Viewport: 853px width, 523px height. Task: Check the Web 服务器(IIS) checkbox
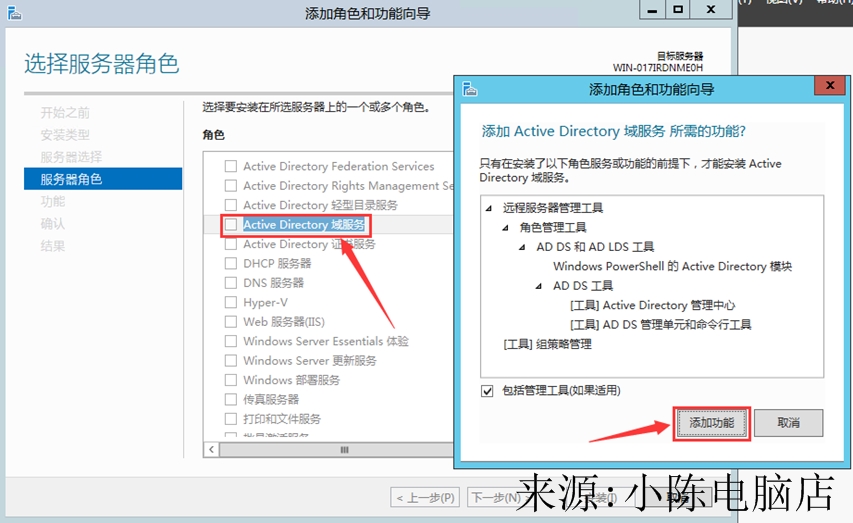click(x=231, y=322)
